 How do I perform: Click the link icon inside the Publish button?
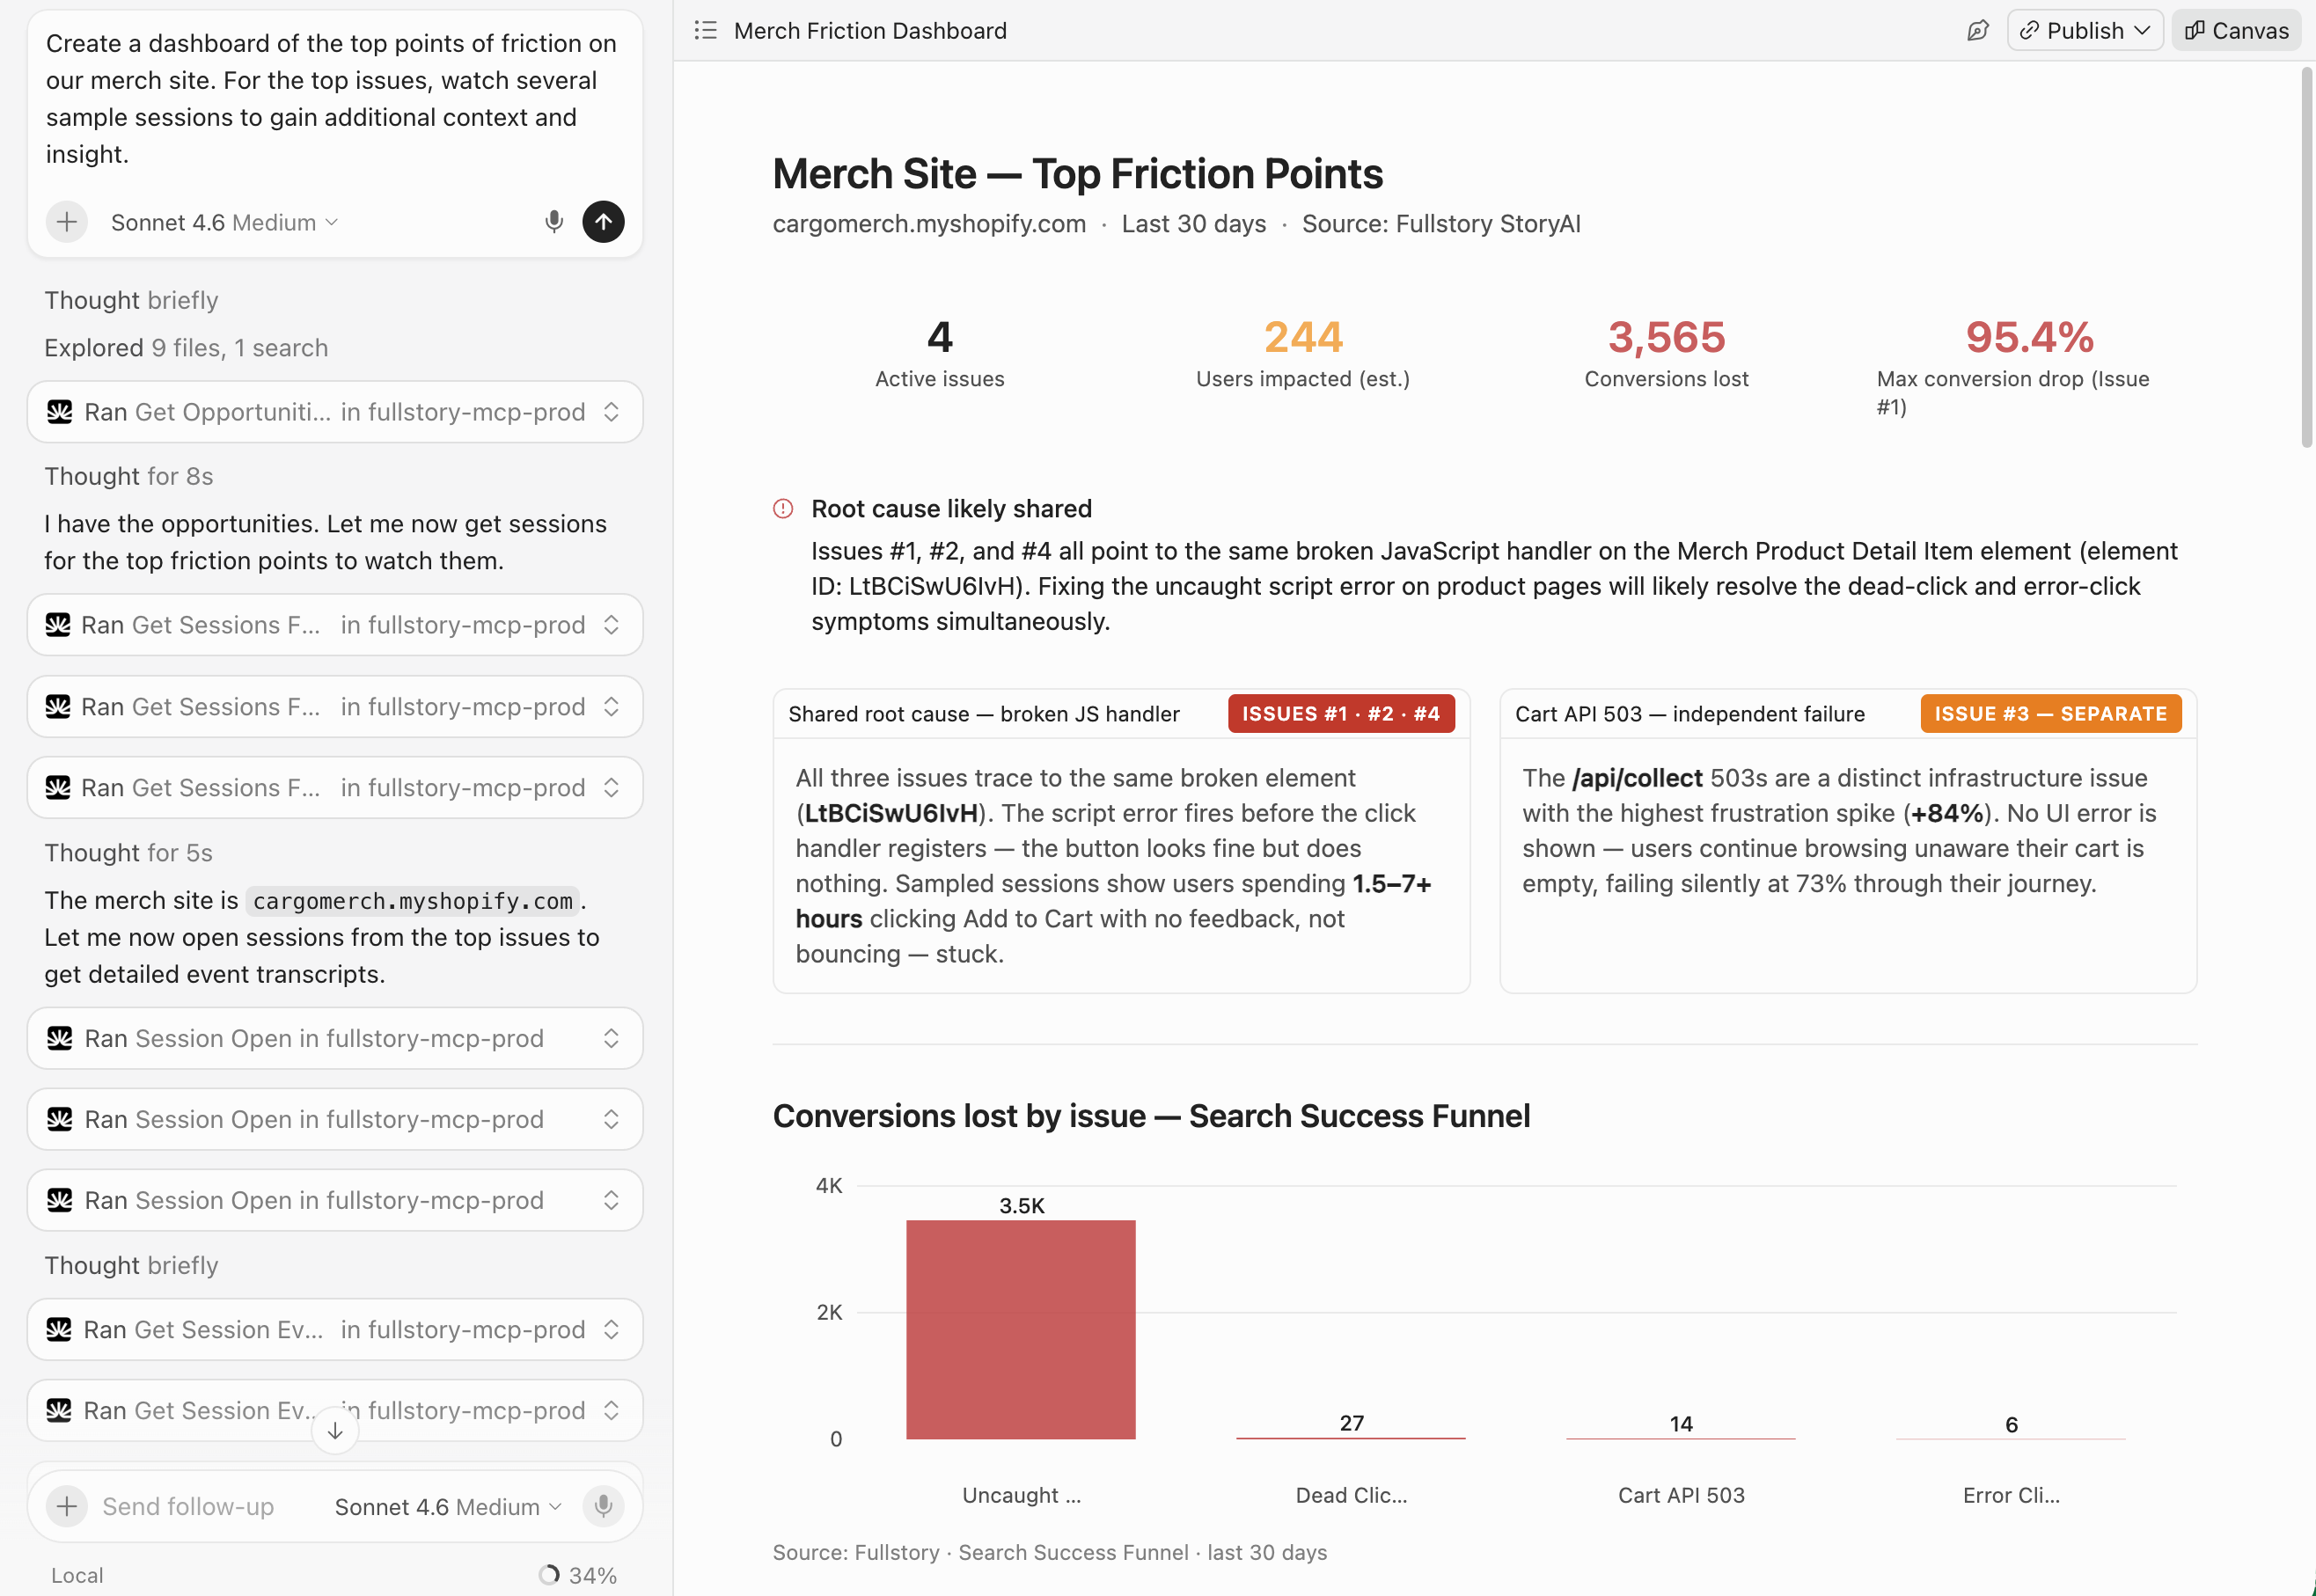click(2029, 30)
